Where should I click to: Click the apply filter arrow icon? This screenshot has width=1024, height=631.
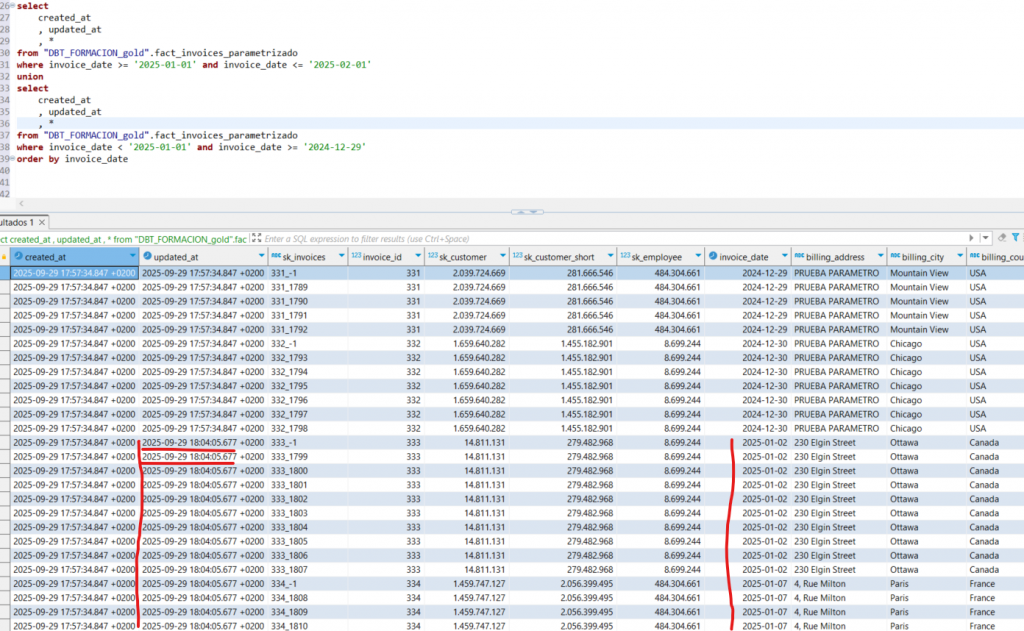973,238
